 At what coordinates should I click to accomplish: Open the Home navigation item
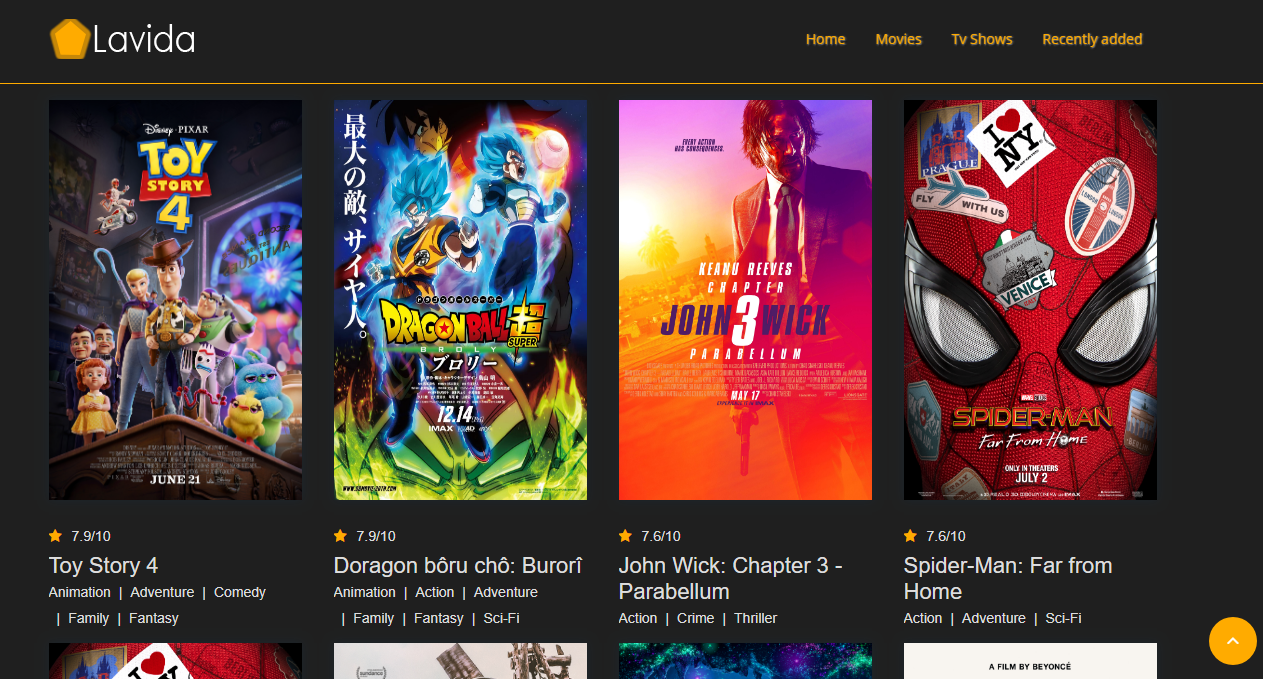tap(825, 39)
